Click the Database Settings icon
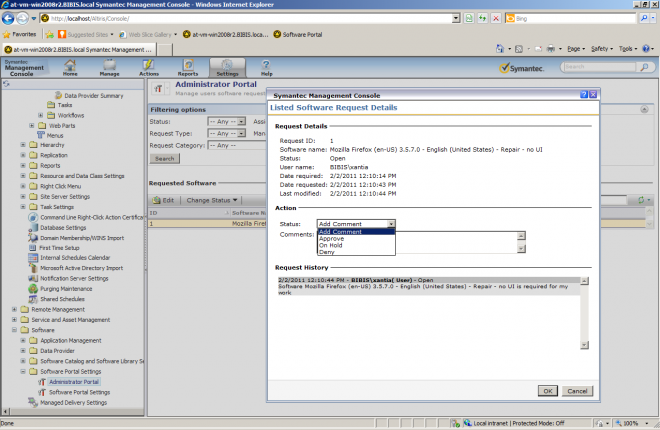Screen dimensions: 660x430 (33, 228)
